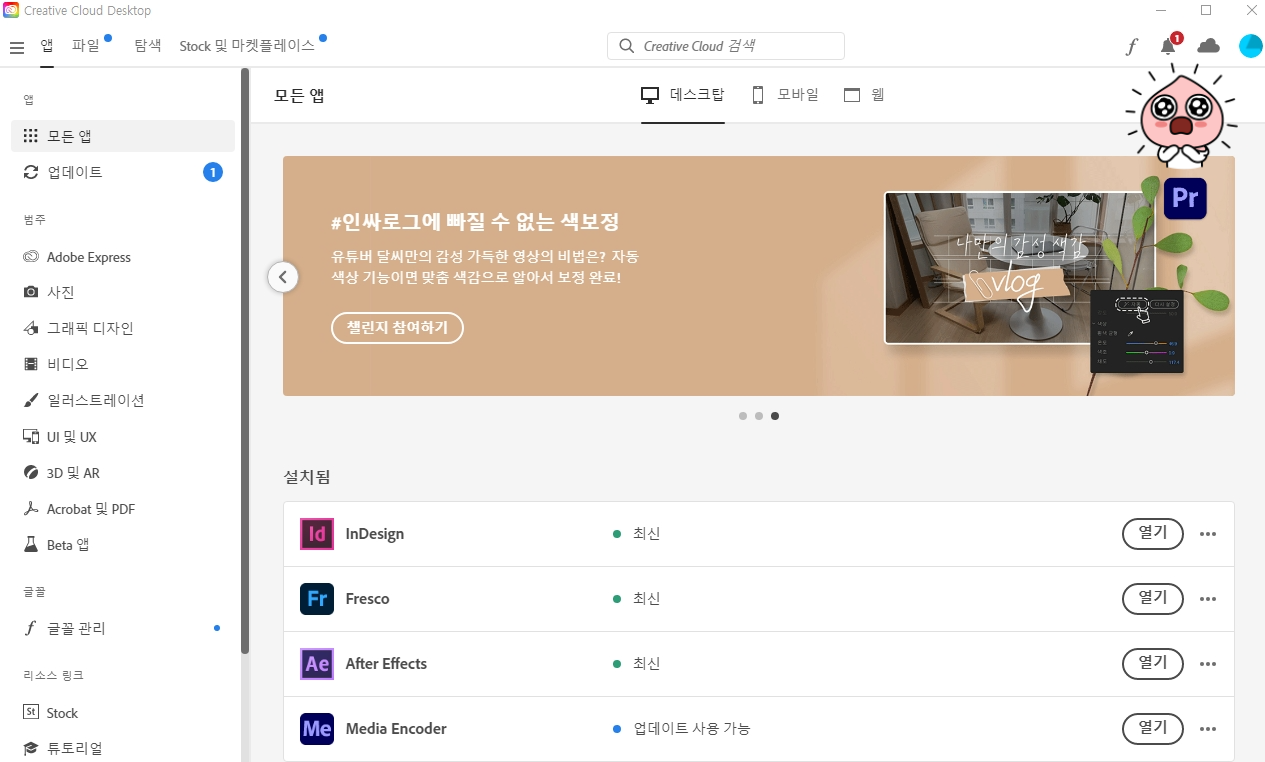Go to previous banner slide arrow
This screenshot has width=1265, height=762.
point(283,277)
